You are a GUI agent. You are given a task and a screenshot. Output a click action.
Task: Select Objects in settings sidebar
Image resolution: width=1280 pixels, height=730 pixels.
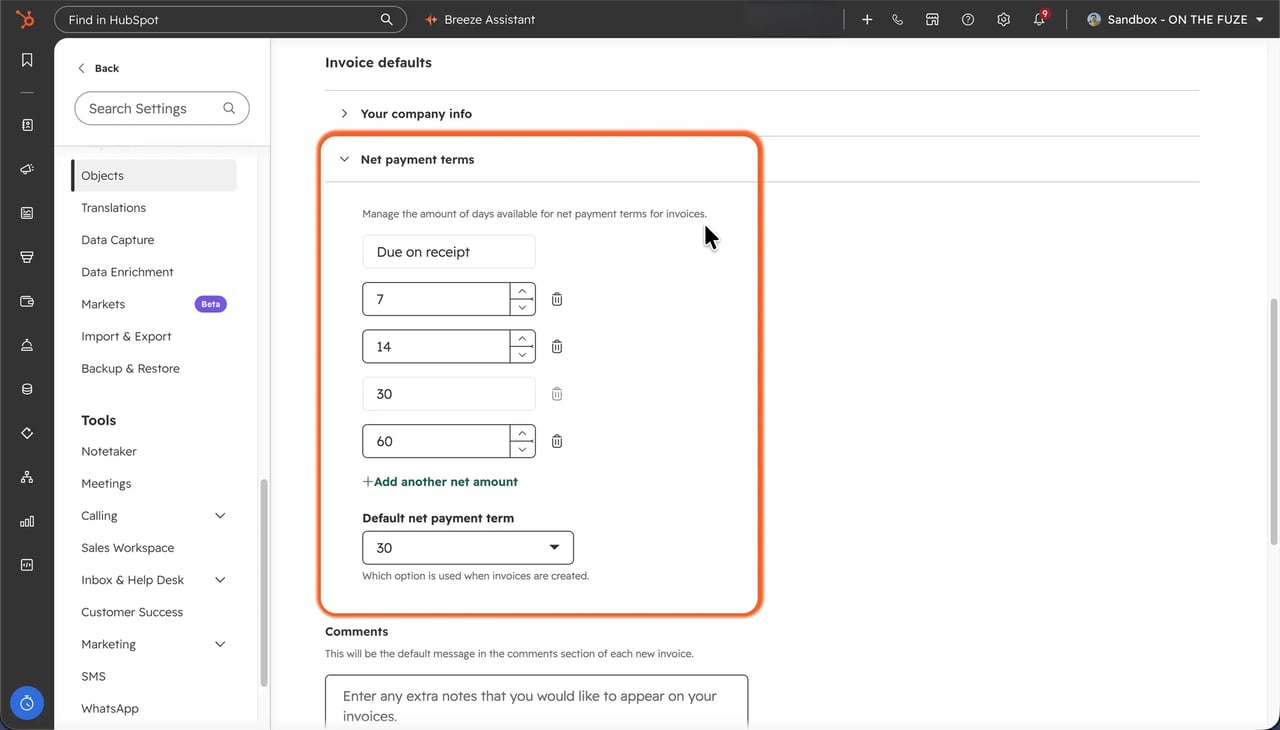click(x=154, y=175)
